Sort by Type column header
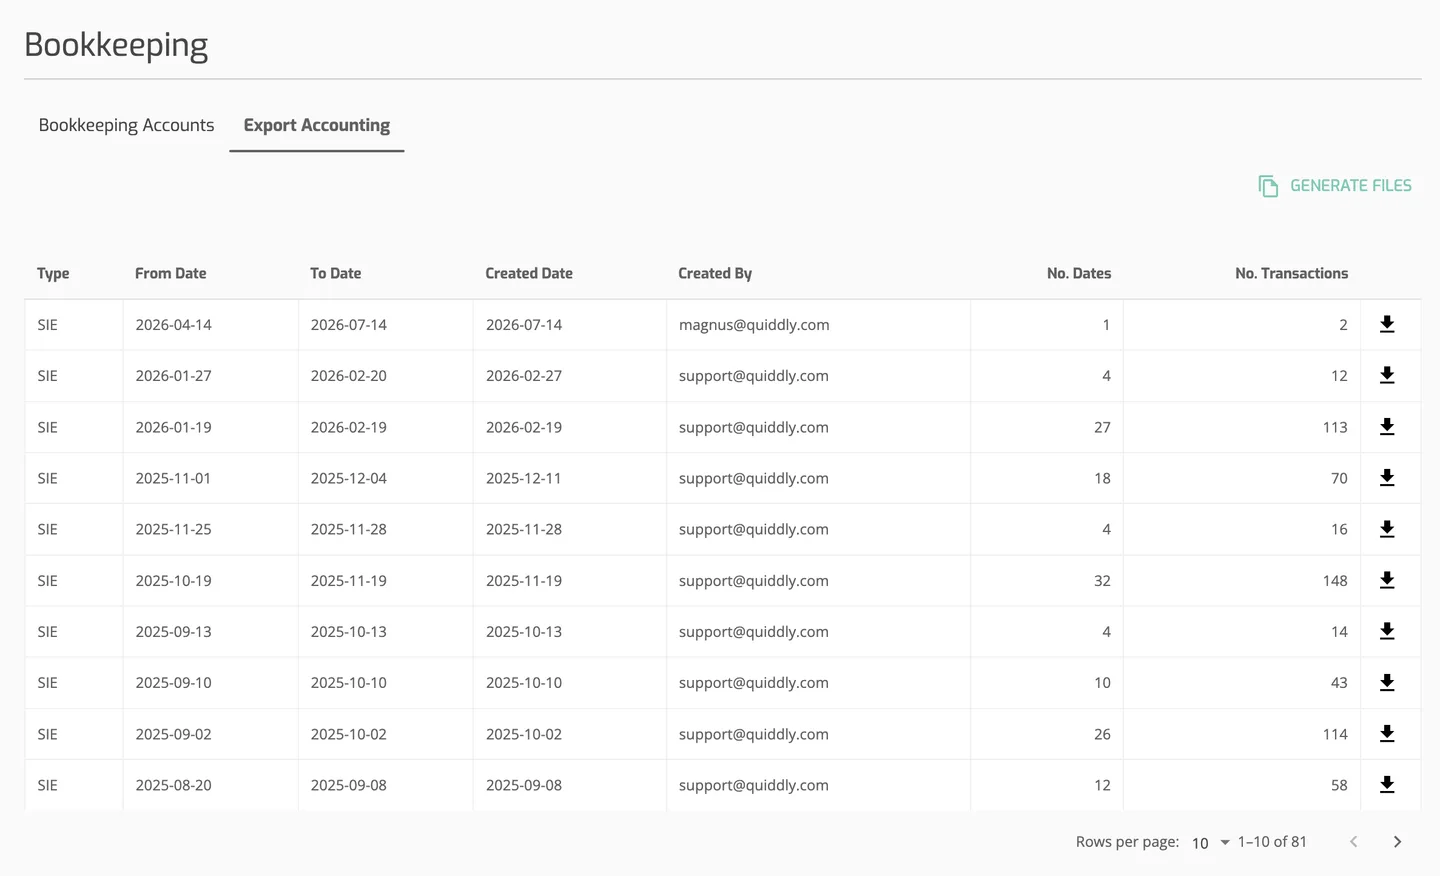 [53, 273]
